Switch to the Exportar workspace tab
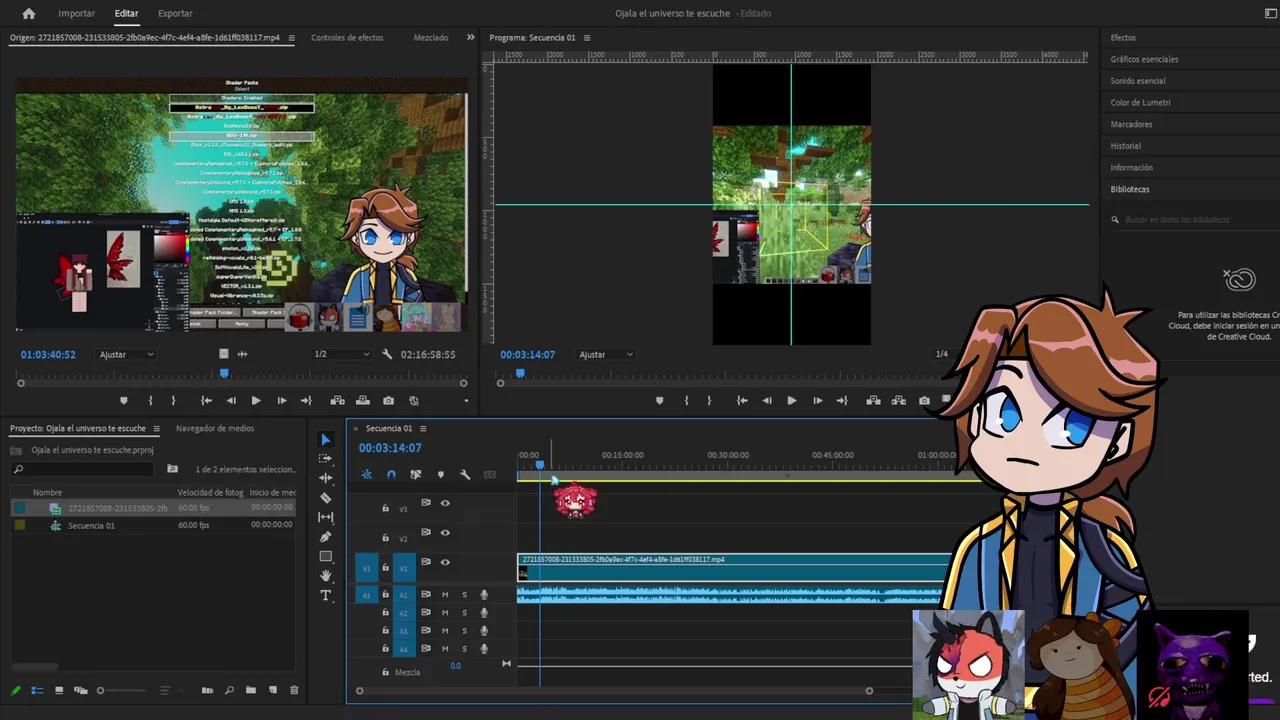Viewport: 1280px width, 720px height. pyautogui.click(x=175, y=14)
